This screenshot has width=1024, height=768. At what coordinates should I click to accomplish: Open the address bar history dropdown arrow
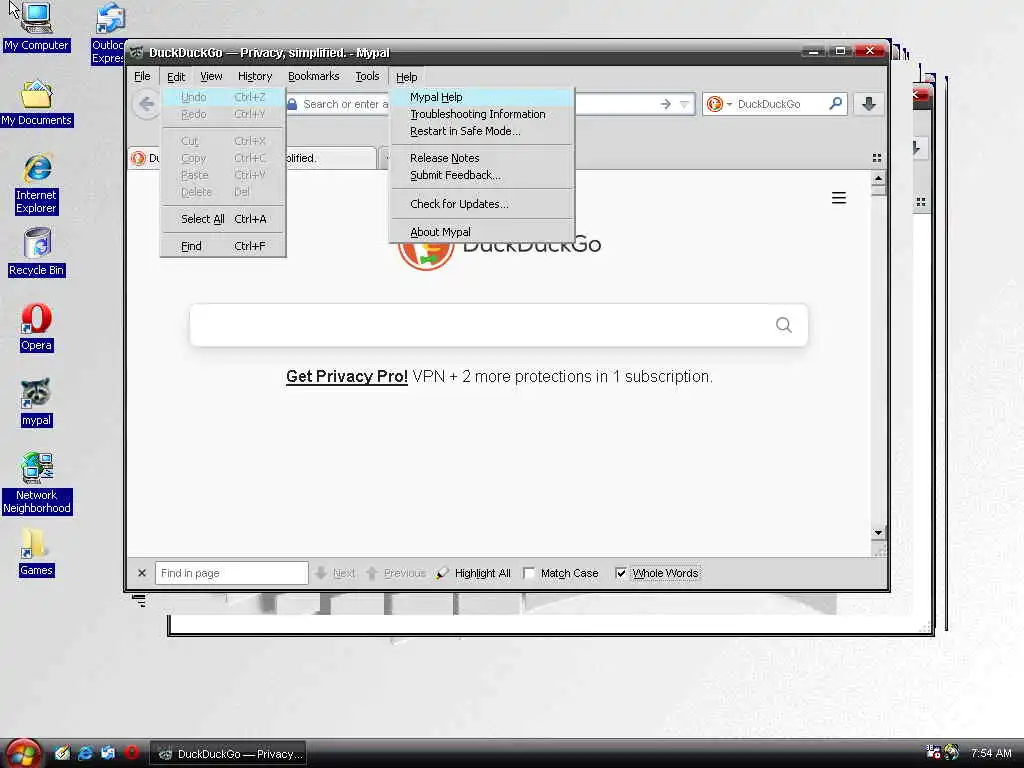[684, 104]
